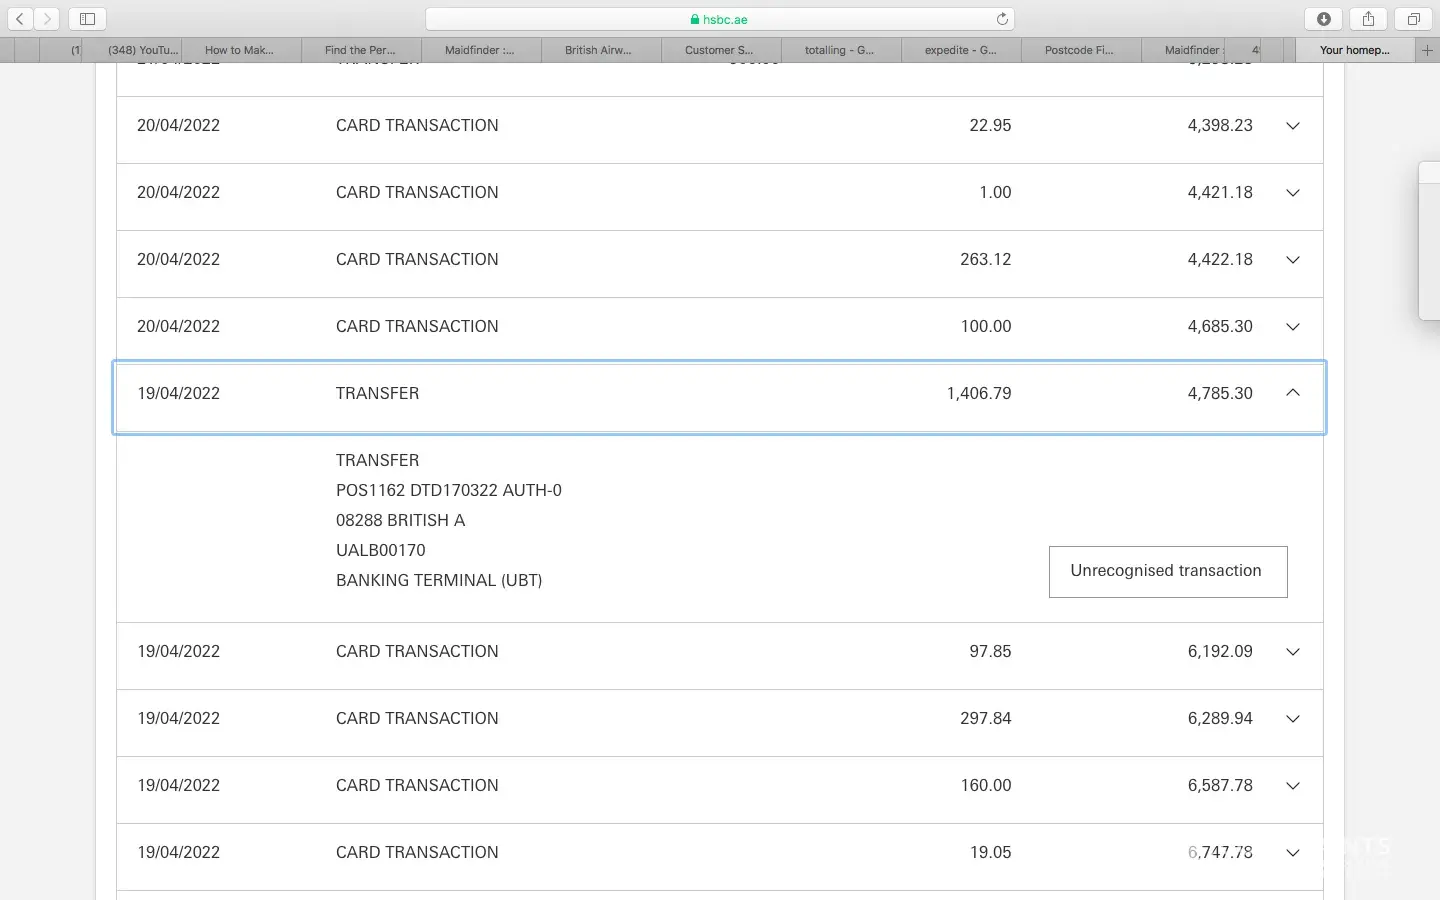Click the Share icon in toolbar

1368,19
